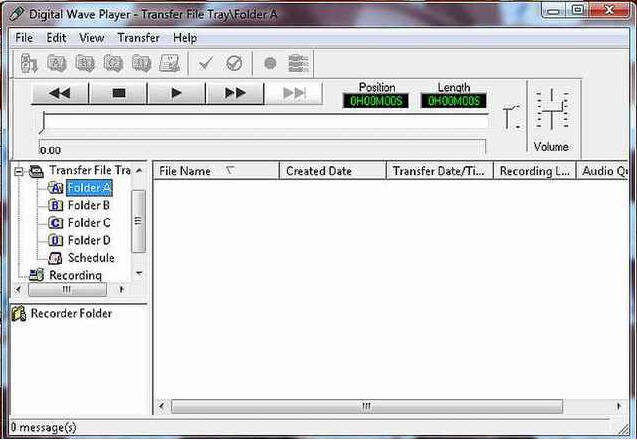Image resolution: width=637 pixels, height=440 pixels.
Task: Select the Schedule tree item
Action: click(x=91, y=258)
